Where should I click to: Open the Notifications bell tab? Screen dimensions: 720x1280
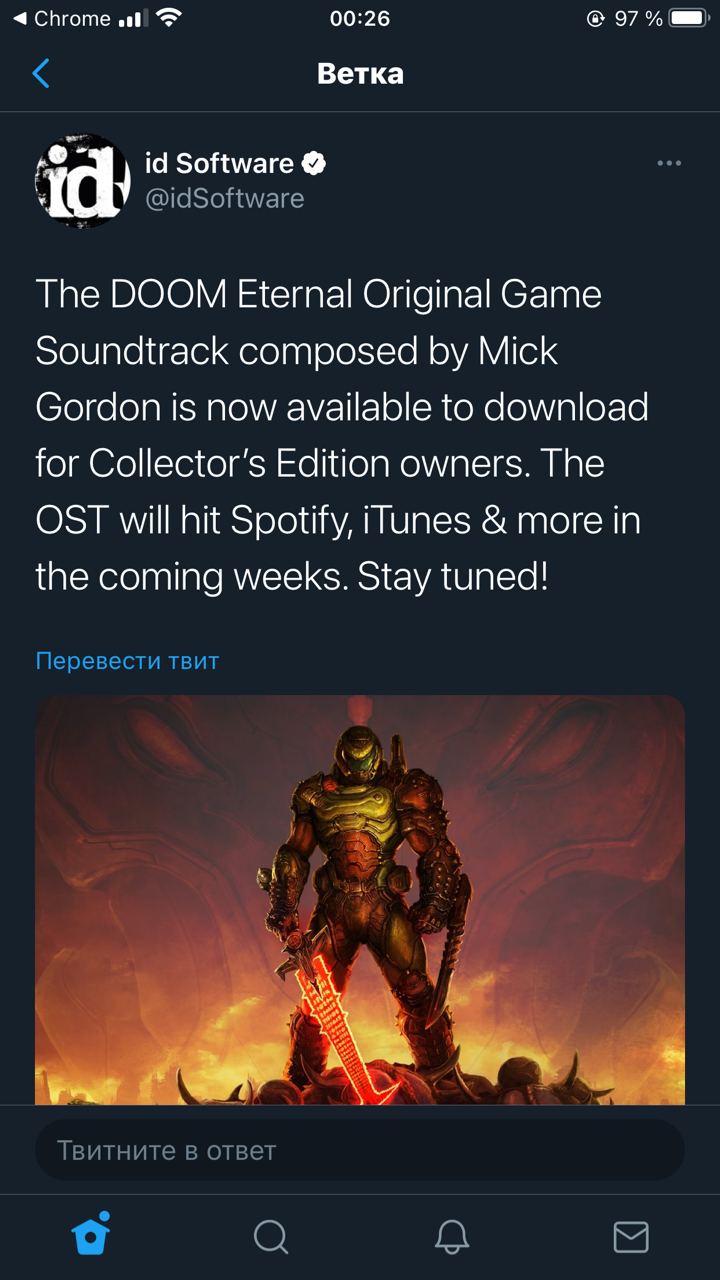coord(452,1237)
